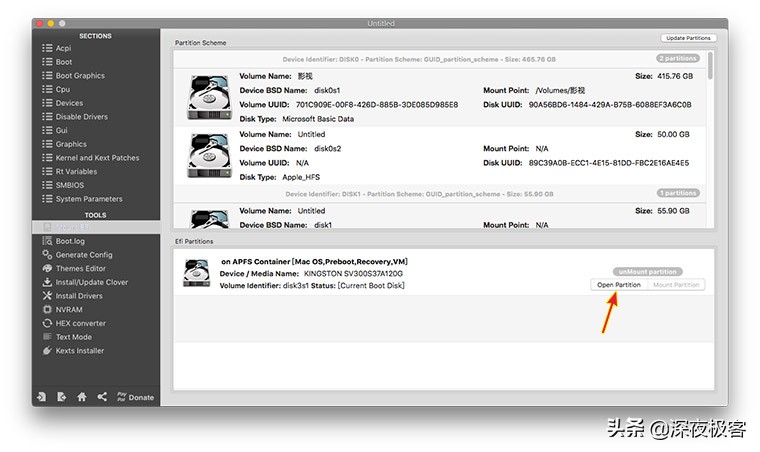The height and width of the screenshot is (452, 760).
Task: Open the NVRAM tool
Action: (x=69, y=309)
